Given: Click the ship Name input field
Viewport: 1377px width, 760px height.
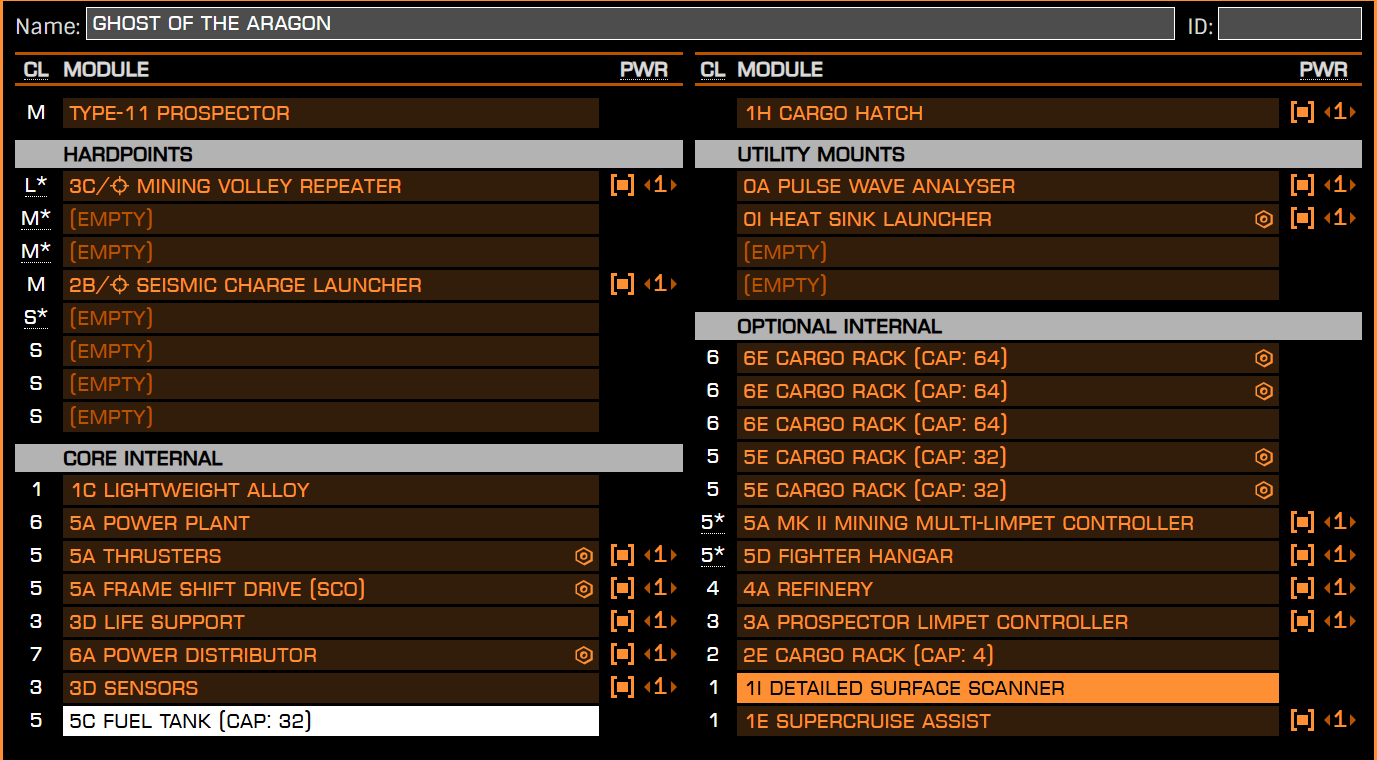Looking at the screenshot, I should click(x=630, y=24).
